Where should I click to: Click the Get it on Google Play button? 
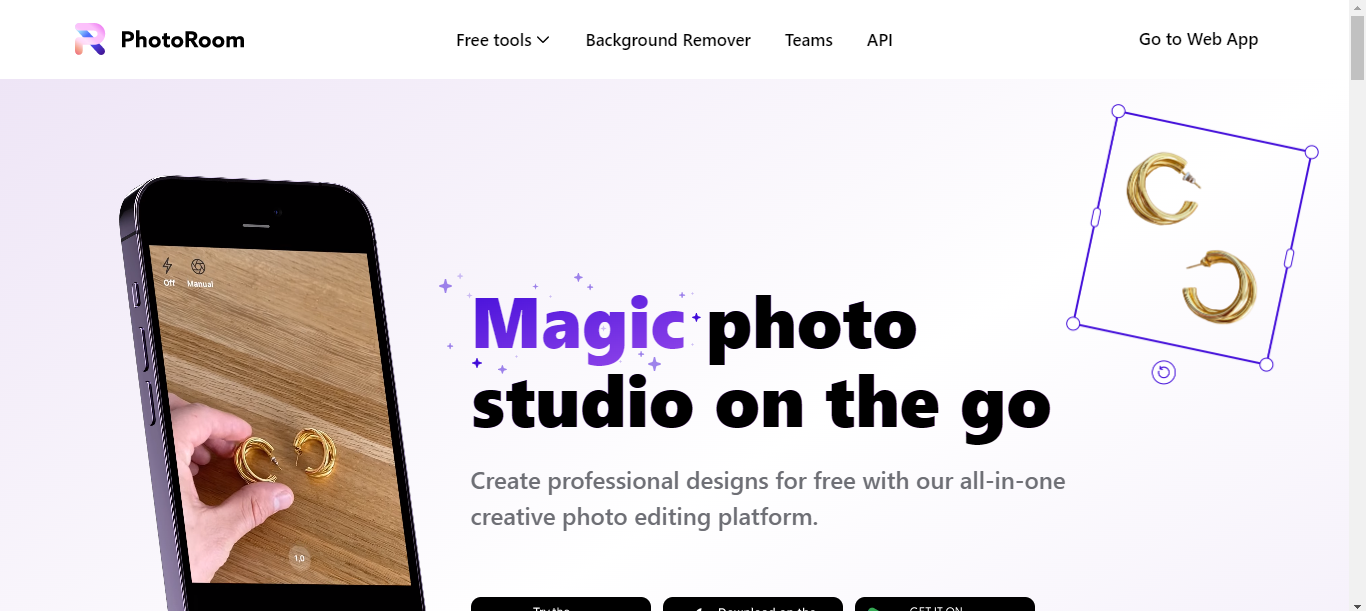pos(945,604)
